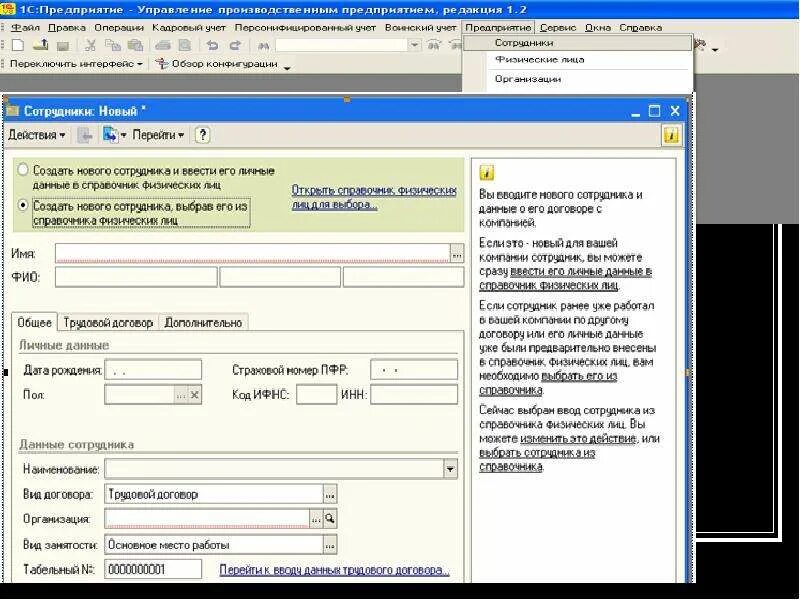Click the Open file icon in main toolbar
This screenshot has height=600, width=800.
(41, 45)
